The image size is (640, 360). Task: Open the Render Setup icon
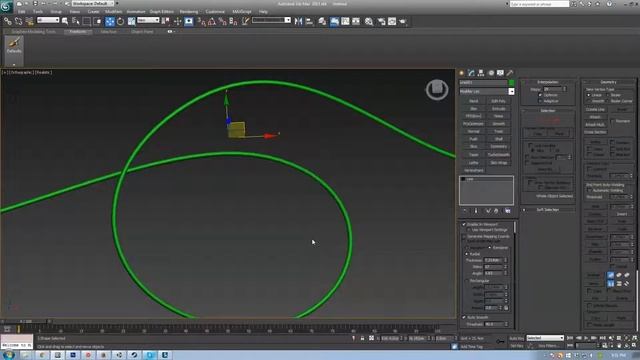click(x=381, y=21)
